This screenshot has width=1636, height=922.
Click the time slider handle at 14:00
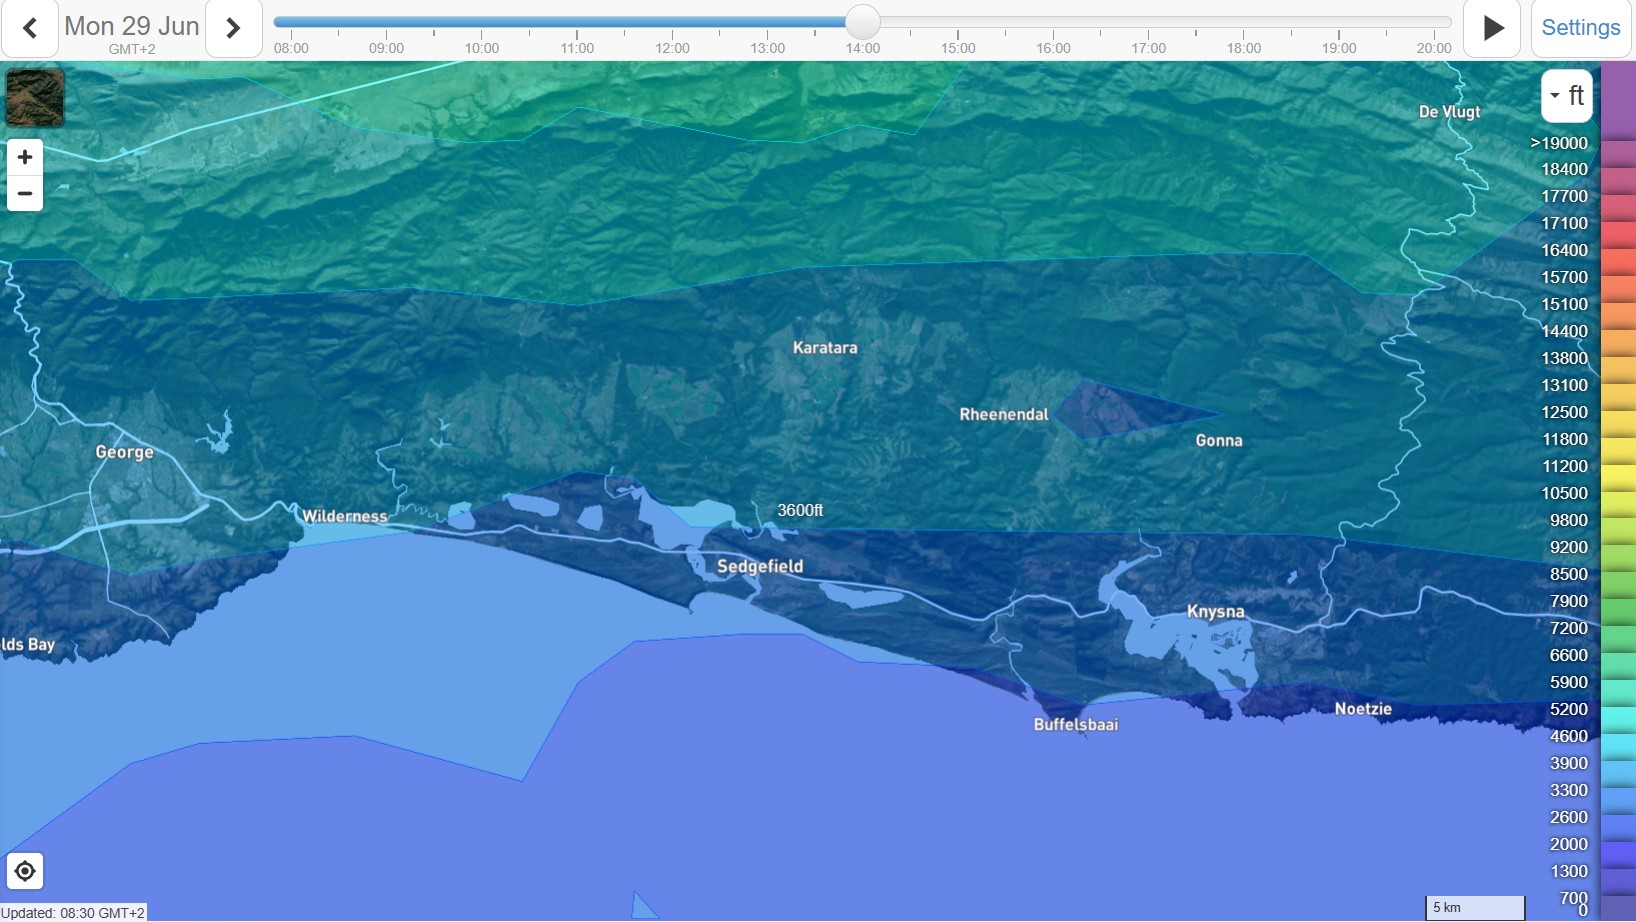[862, 21]
